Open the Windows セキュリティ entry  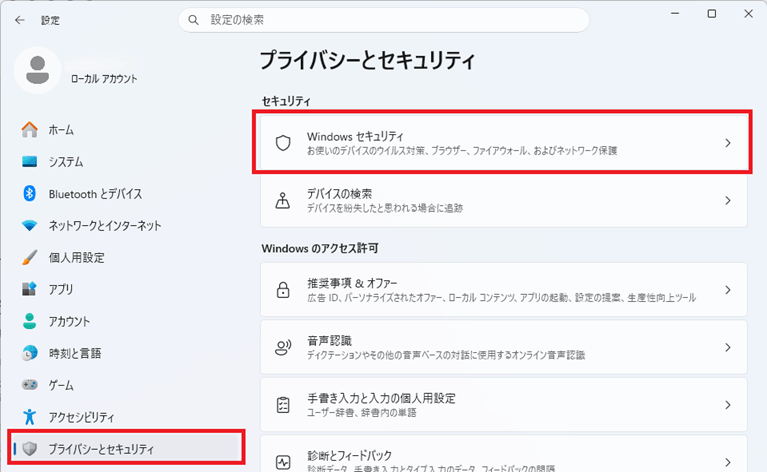[x=503, y=143]
